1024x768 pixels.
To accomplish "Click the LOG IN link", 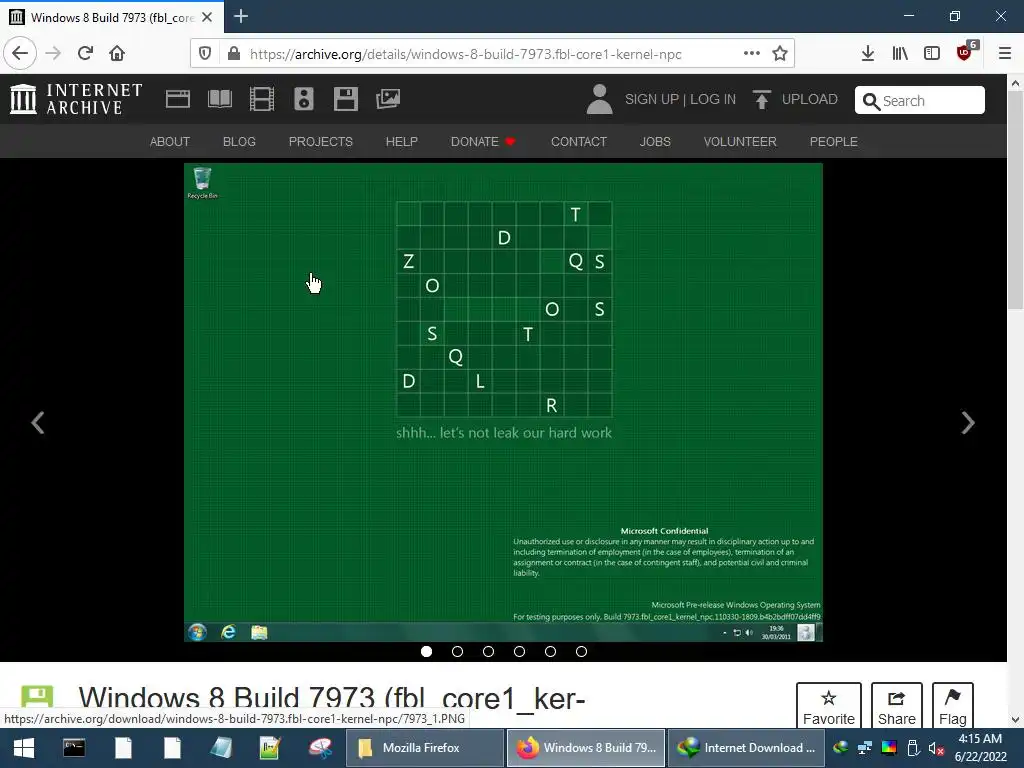I will 713,99.
